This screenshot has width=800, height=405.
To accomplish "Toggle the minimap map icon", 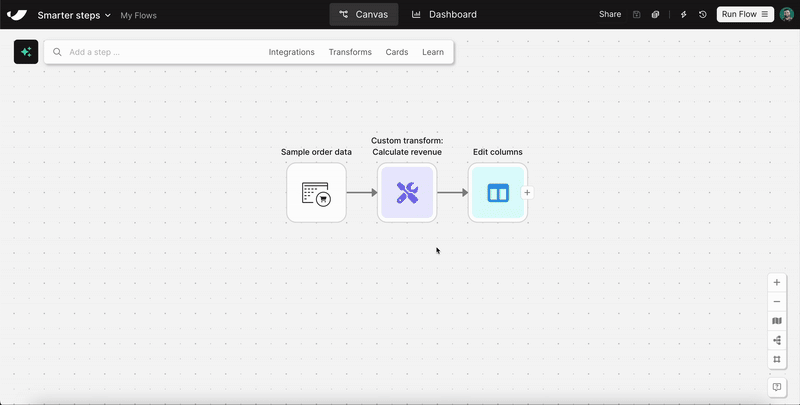I will pyautogui.click(x=777, y=321).
